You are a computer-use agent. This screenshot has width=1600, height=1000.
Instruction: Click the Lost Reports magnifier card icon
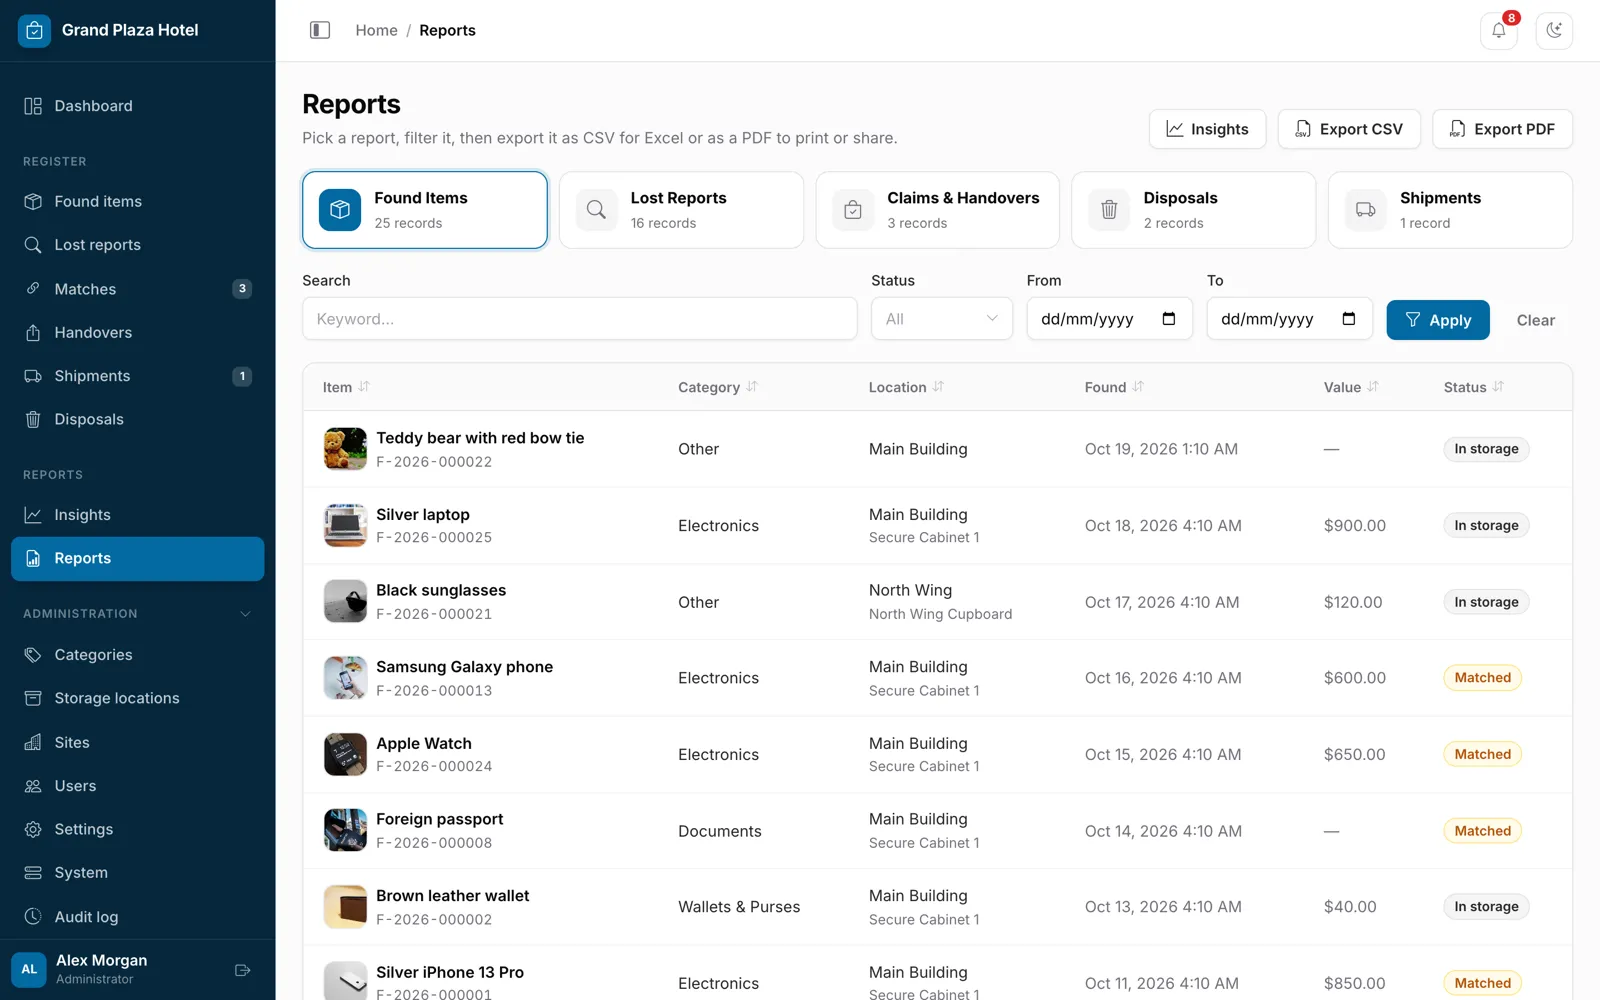[x=596, y=210]
